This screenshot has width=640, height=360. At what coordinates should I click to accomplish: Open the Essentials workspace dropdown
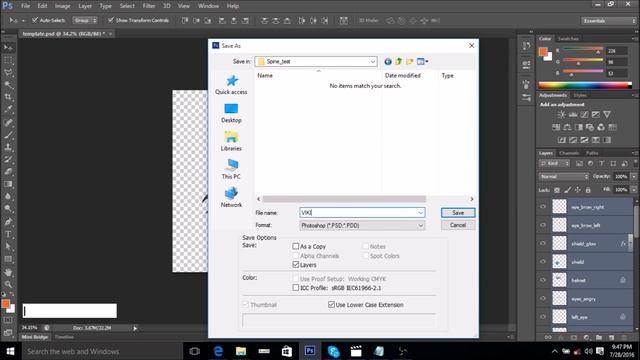tap(609, 21)
